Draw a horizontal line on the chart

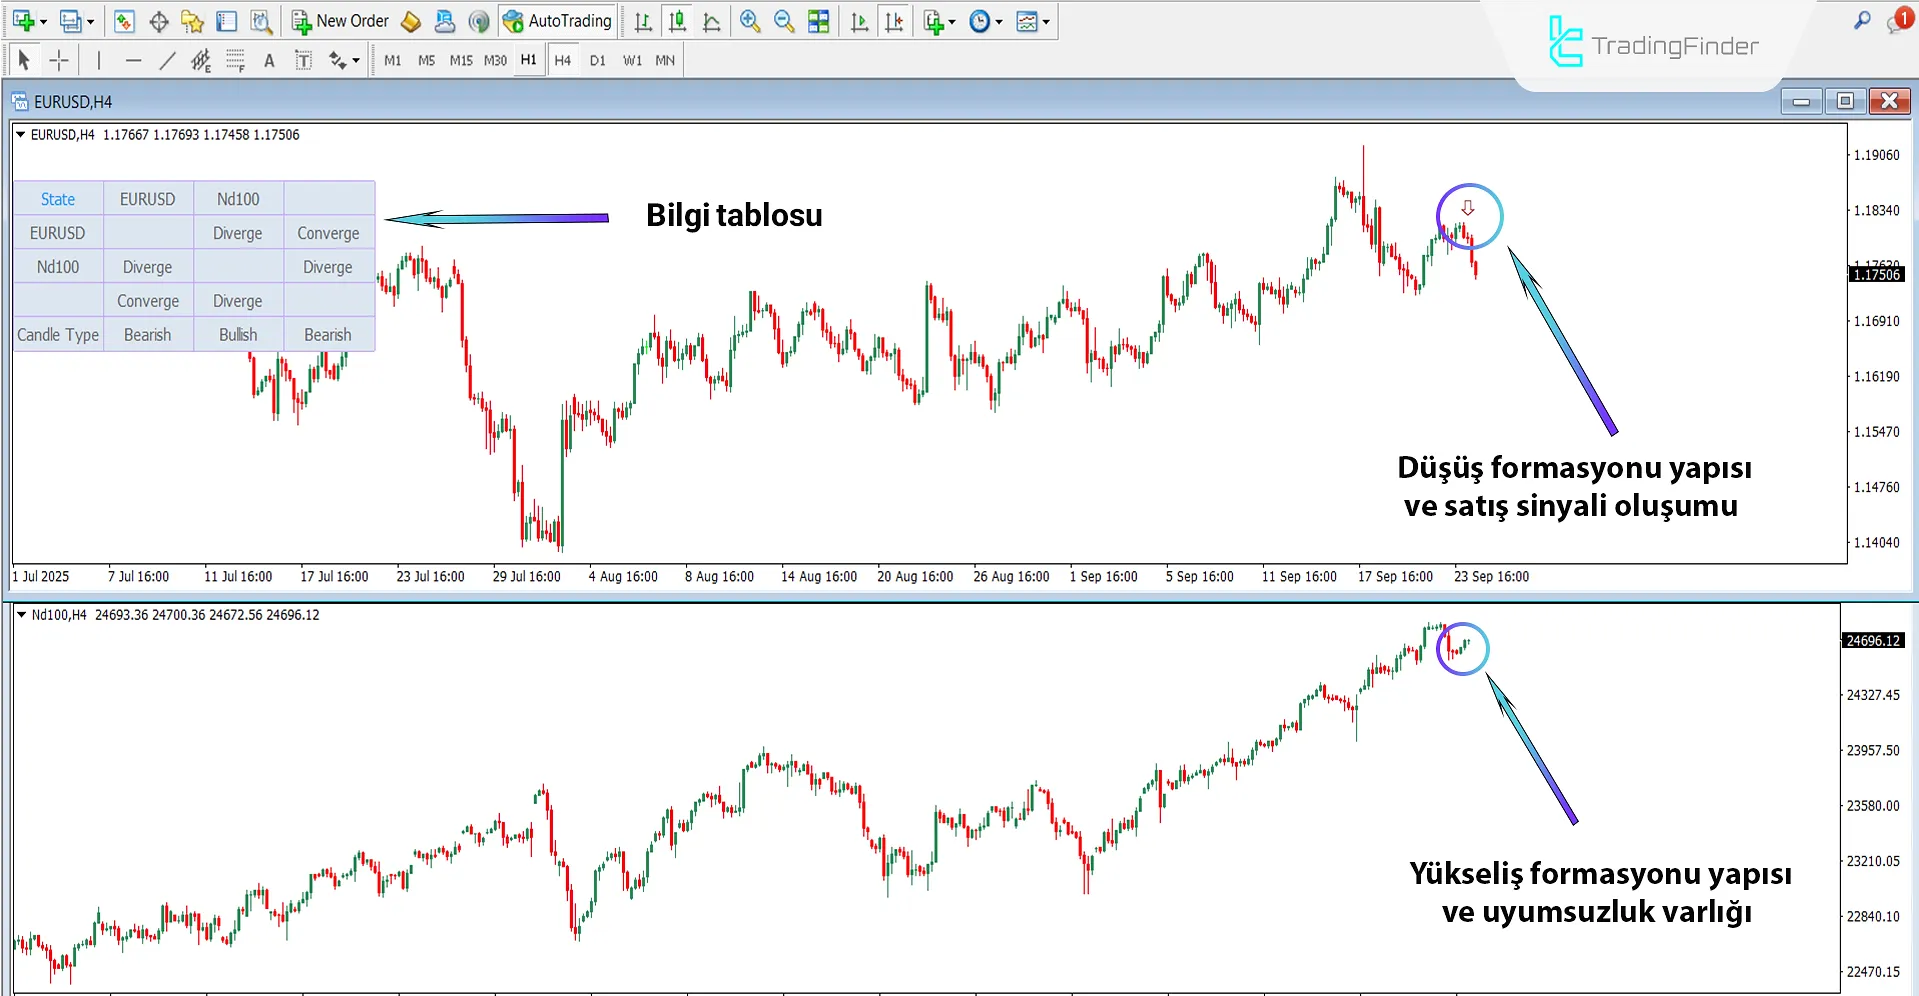pyautogui.click(x=133, y=58)
